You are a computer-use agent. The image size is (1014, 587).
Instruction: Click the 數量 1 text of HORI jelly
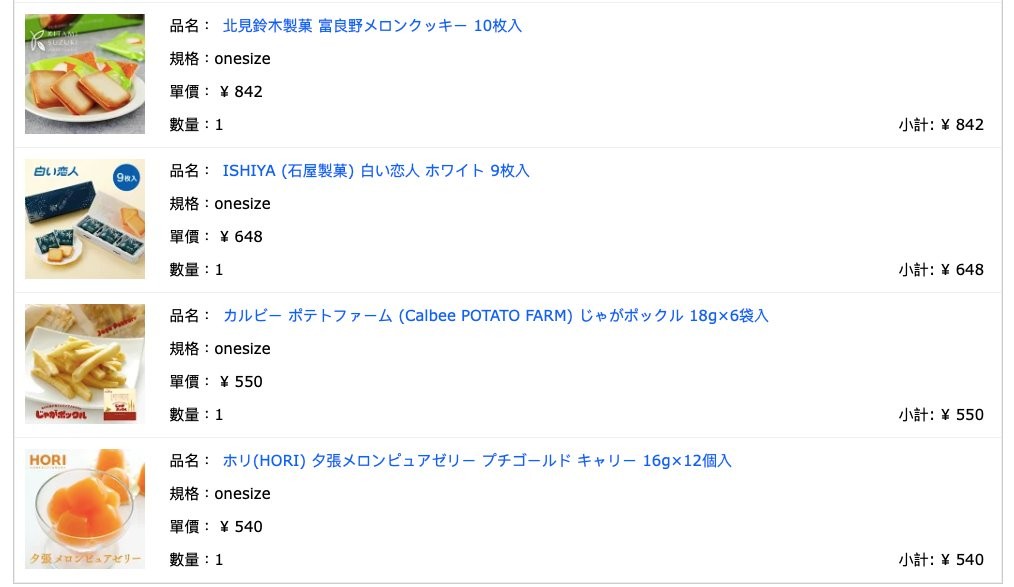[x=196, y=559]
